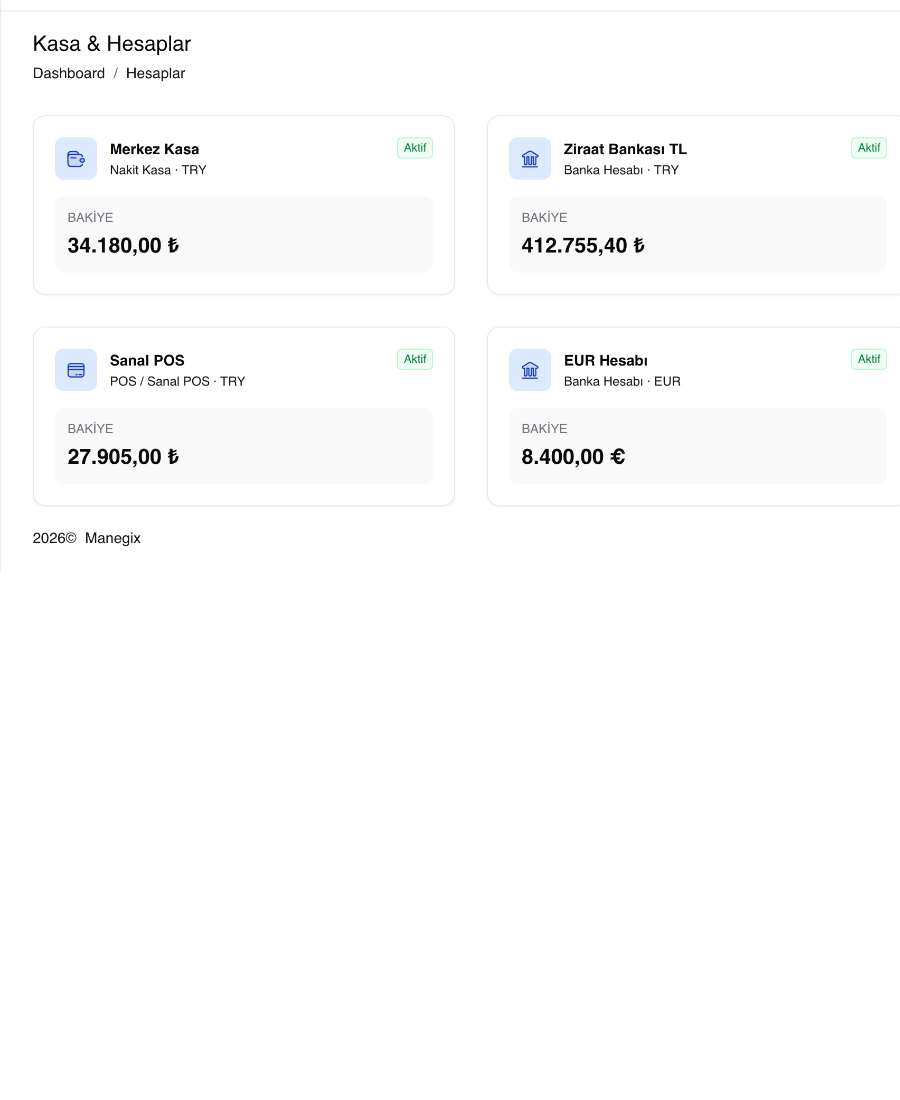Screen dimensions: 900x1100
Task: Select the Sanal POS account title
Action: pos(147,360)
